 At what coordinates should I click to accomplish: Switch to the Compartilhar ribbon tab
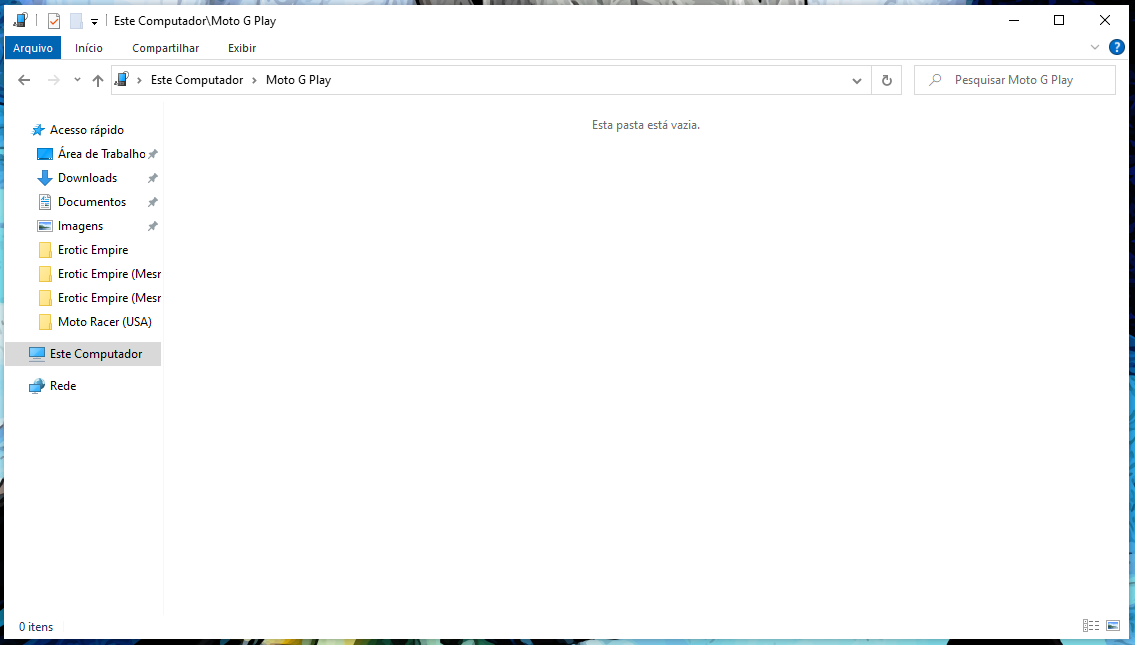[x=166, y=48]
